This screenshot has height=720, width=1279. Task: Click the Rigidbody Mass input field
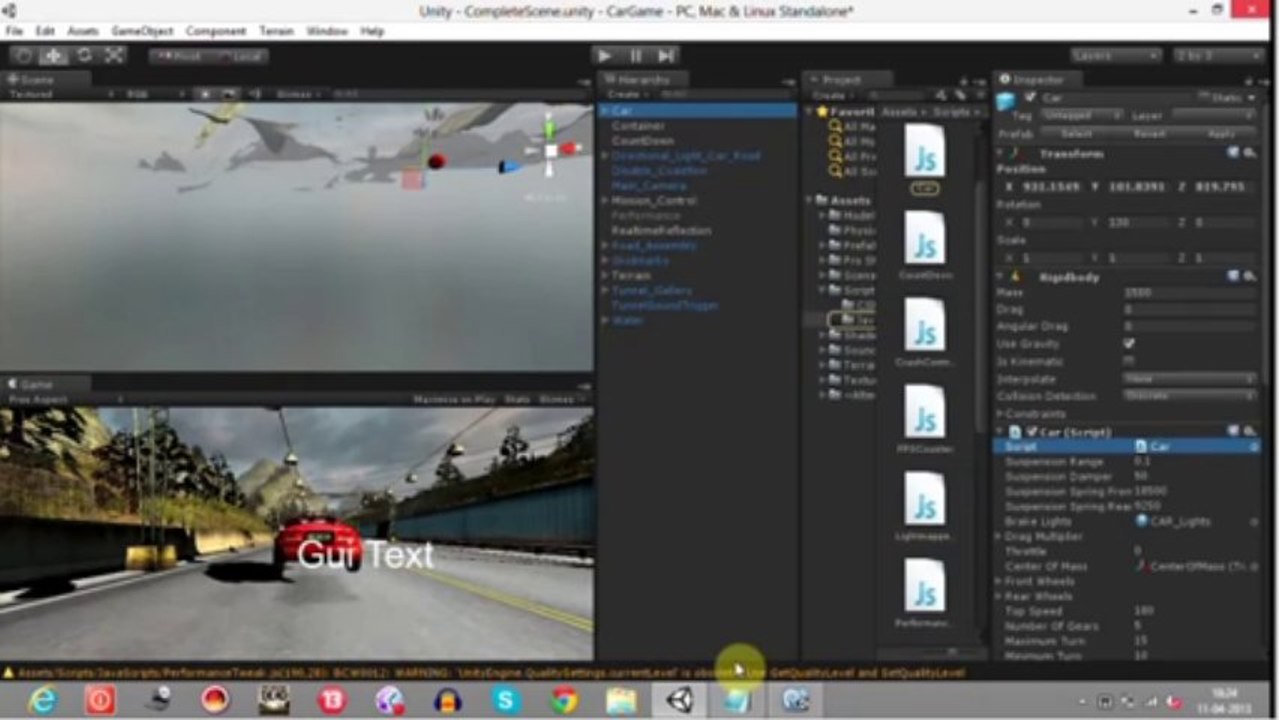click(1189, 293)
